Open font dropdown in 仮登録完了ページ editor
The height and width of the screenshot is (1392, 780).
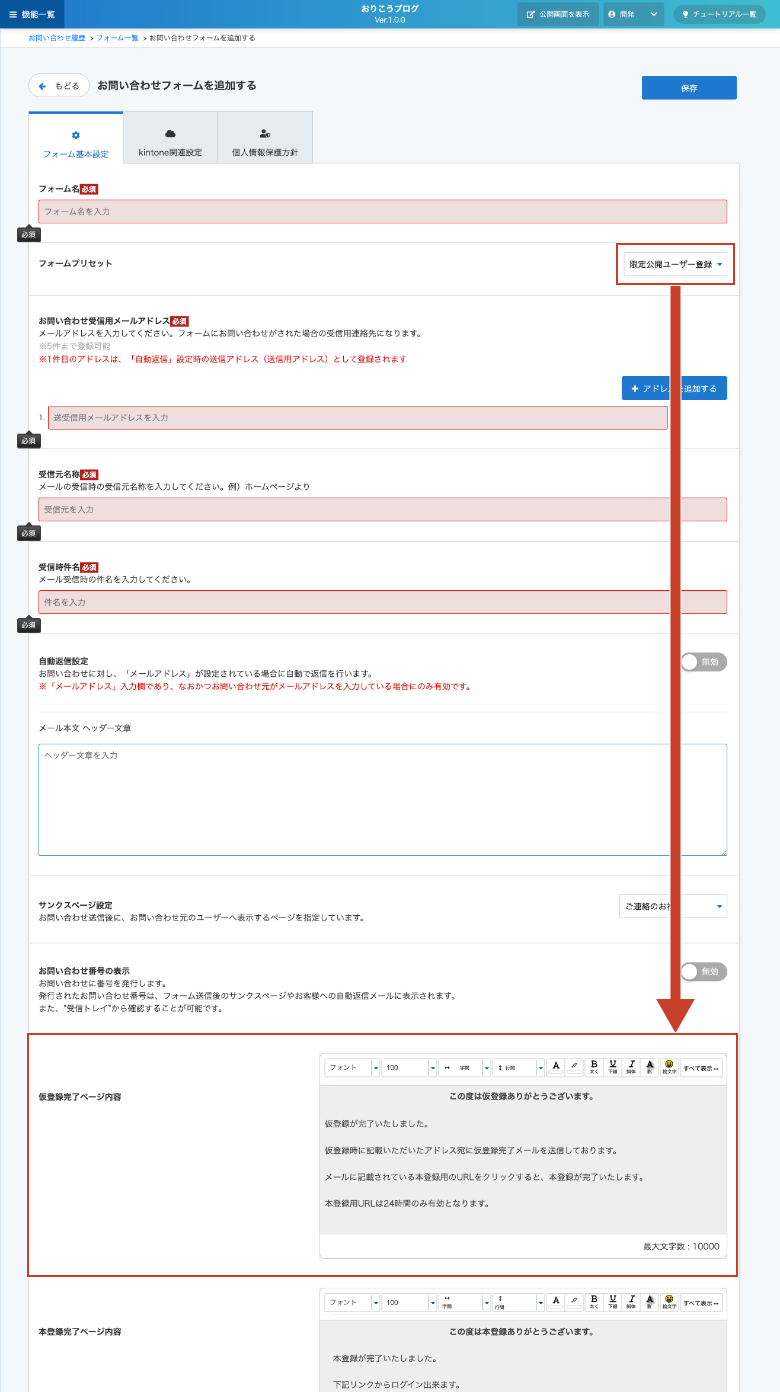tap(352, 1068)
